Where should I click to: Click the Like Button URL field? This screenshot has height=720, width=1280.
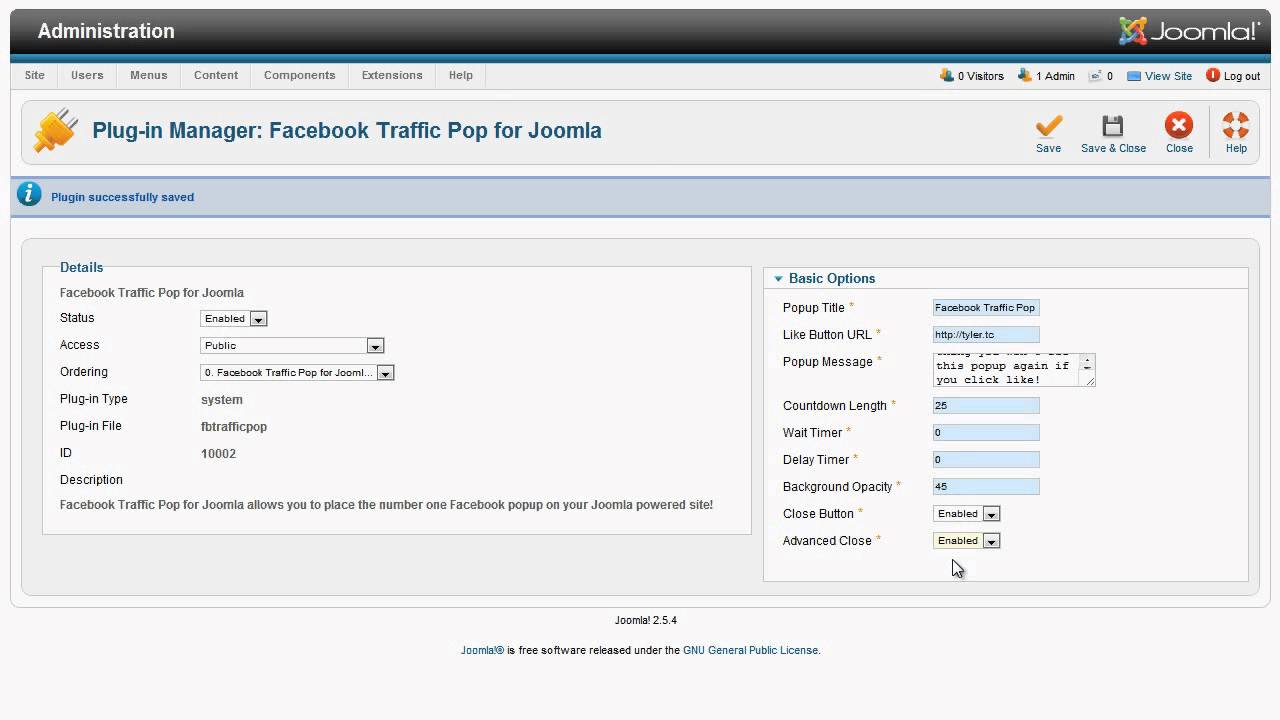point(986,335)
